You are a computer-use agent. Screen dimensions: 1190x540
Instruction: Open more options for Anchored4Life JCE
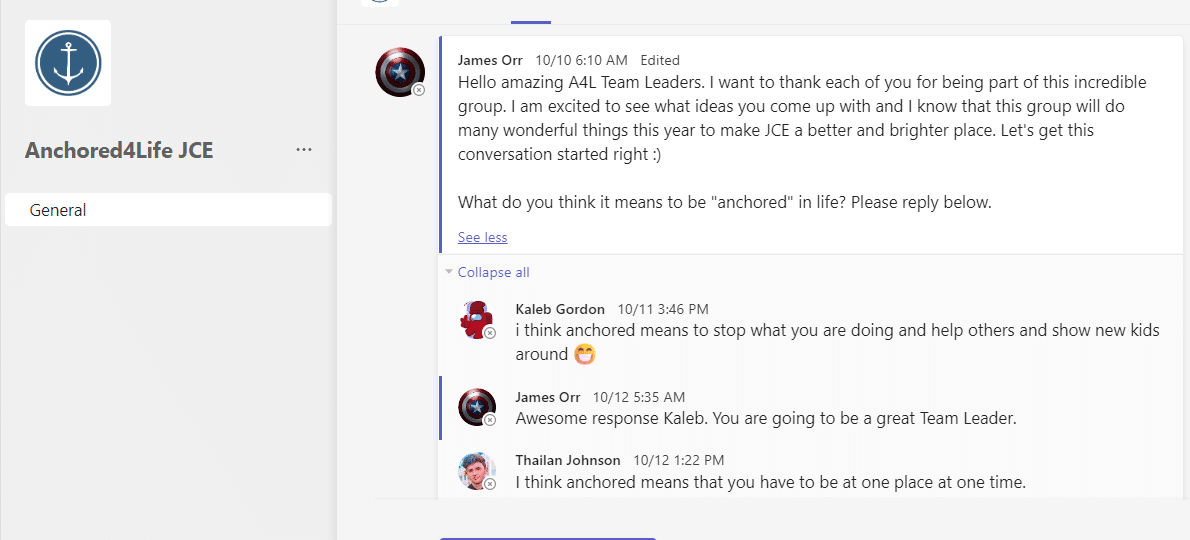click(x=304, y=150)
